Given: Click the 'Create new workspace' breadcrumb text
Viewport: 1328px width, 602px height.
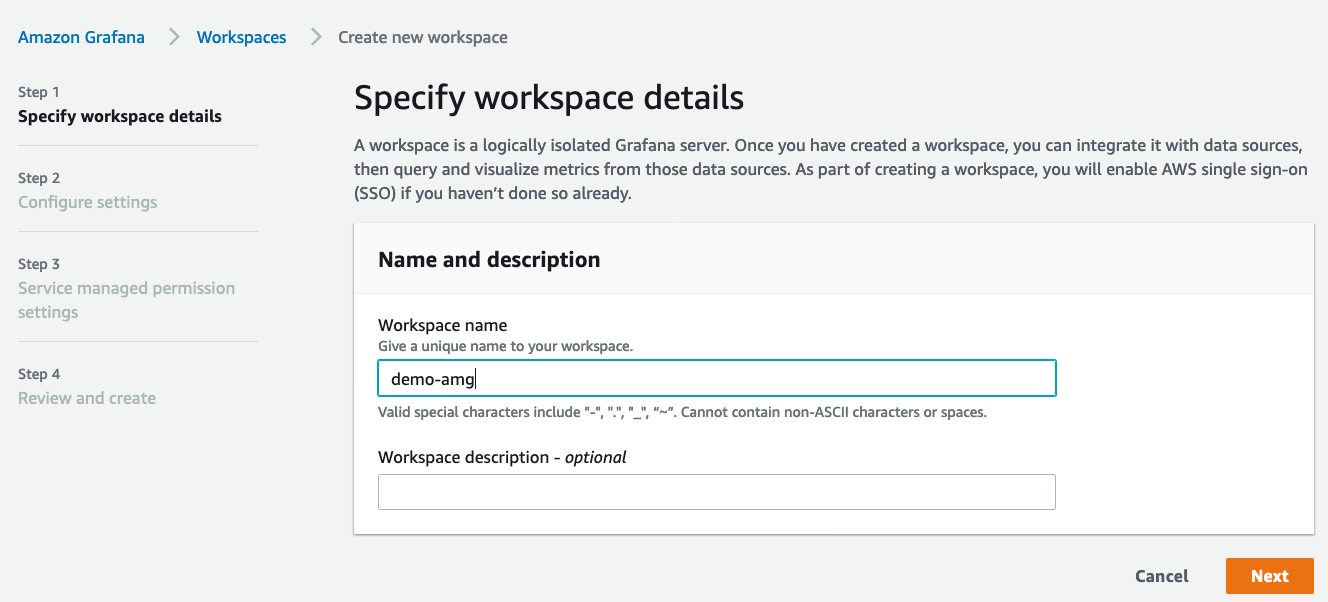Looking at the screenshot, I should point(423,37).
